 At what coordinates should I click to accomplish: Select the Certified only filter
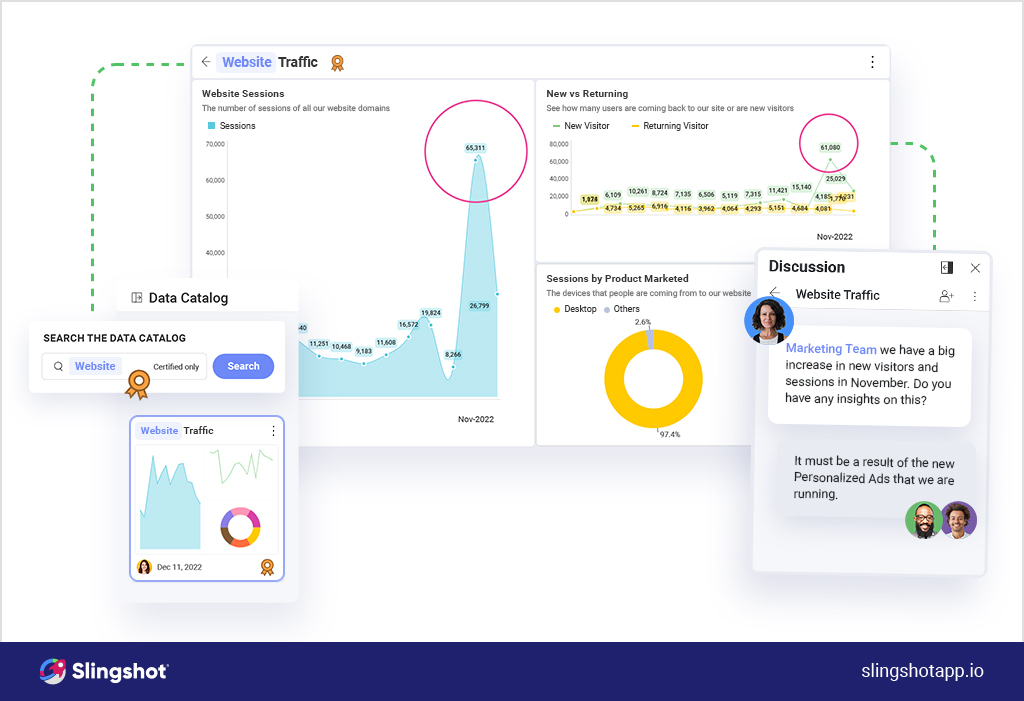[x=176, y=367]
